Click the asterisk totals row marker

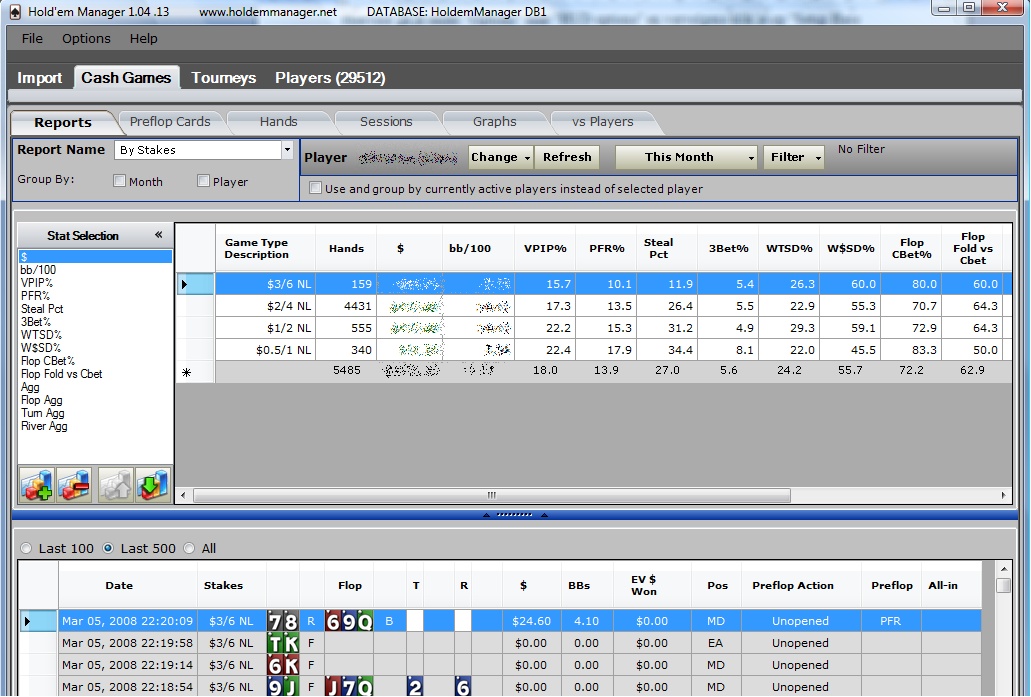coord(186,372)
